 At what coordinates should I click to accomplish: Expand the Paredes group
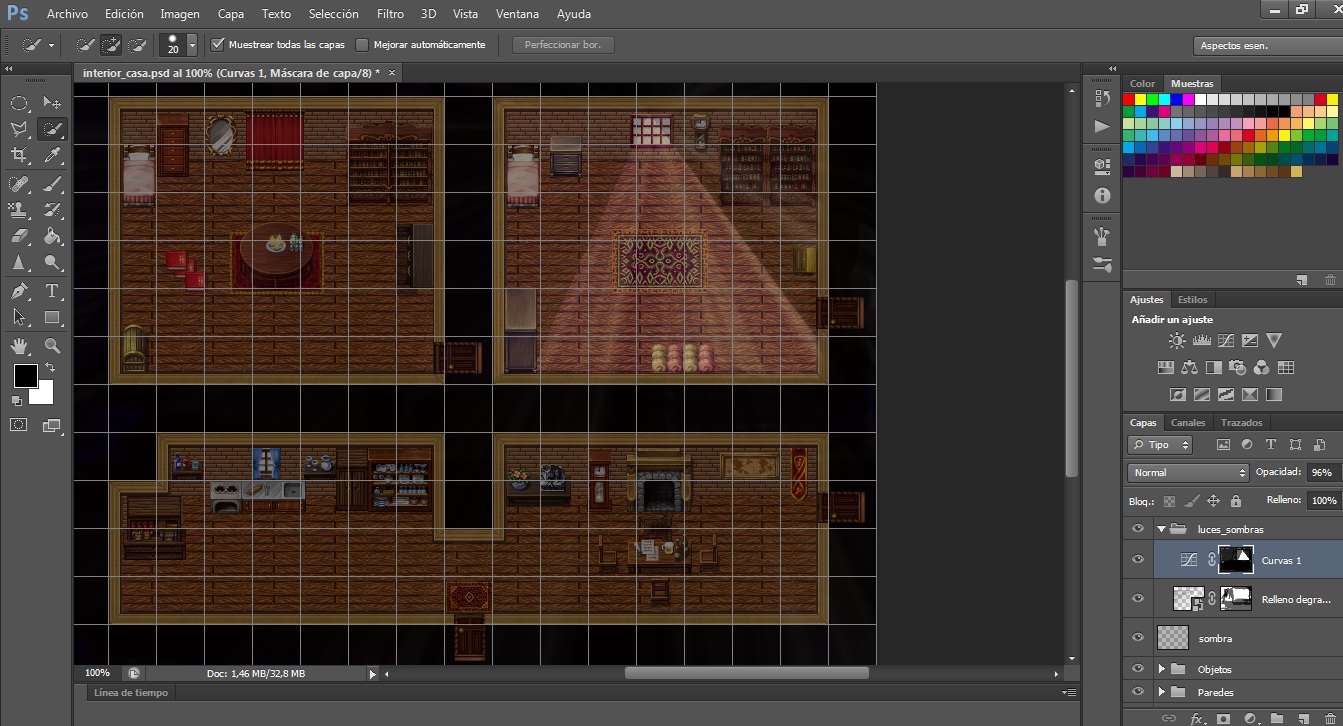pyautogui.click(x=1161, y=692)
